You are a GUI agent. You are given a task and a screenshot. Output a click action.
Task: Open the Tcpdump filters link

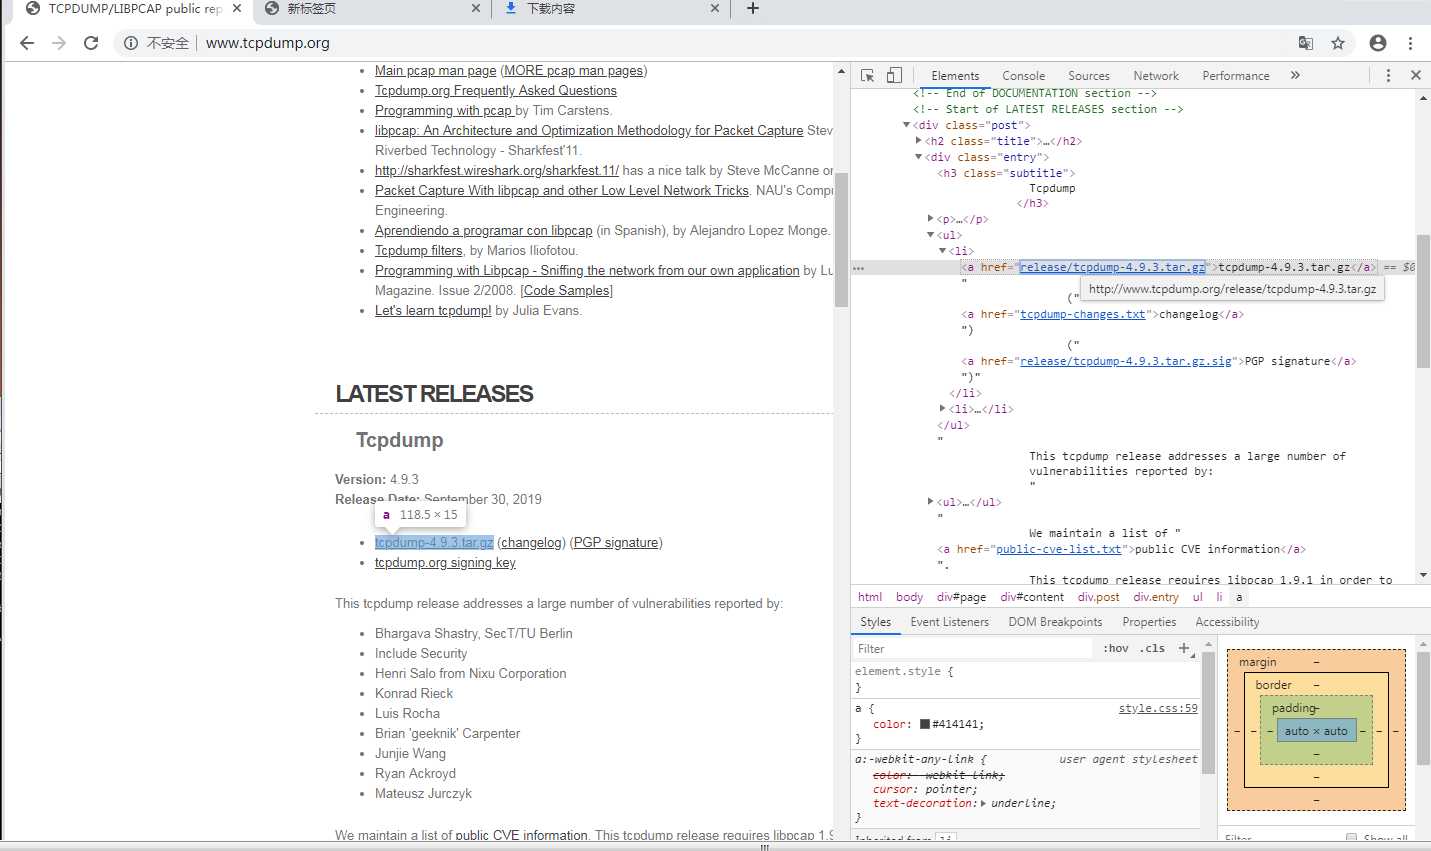point(419,250)
